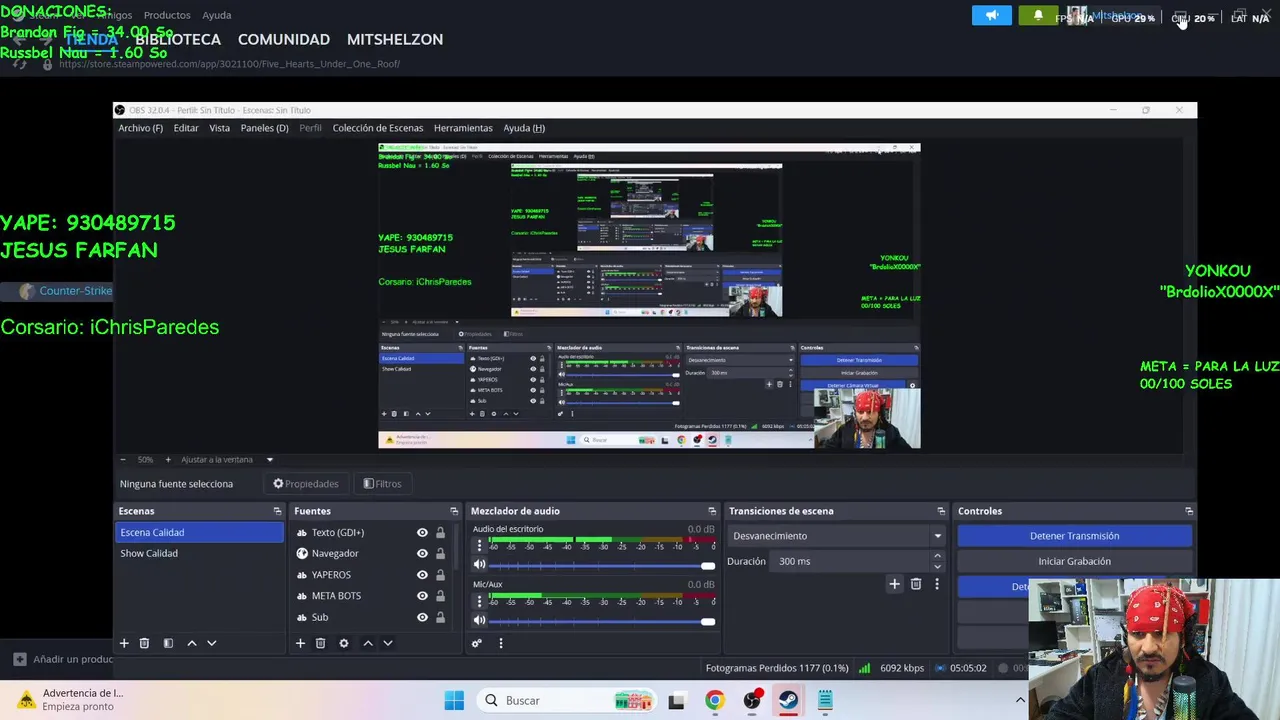Add a new scene with plus icon in Escenas
Image resolution: width=1280 pixels, height=720 pixels.
[124, 643]
